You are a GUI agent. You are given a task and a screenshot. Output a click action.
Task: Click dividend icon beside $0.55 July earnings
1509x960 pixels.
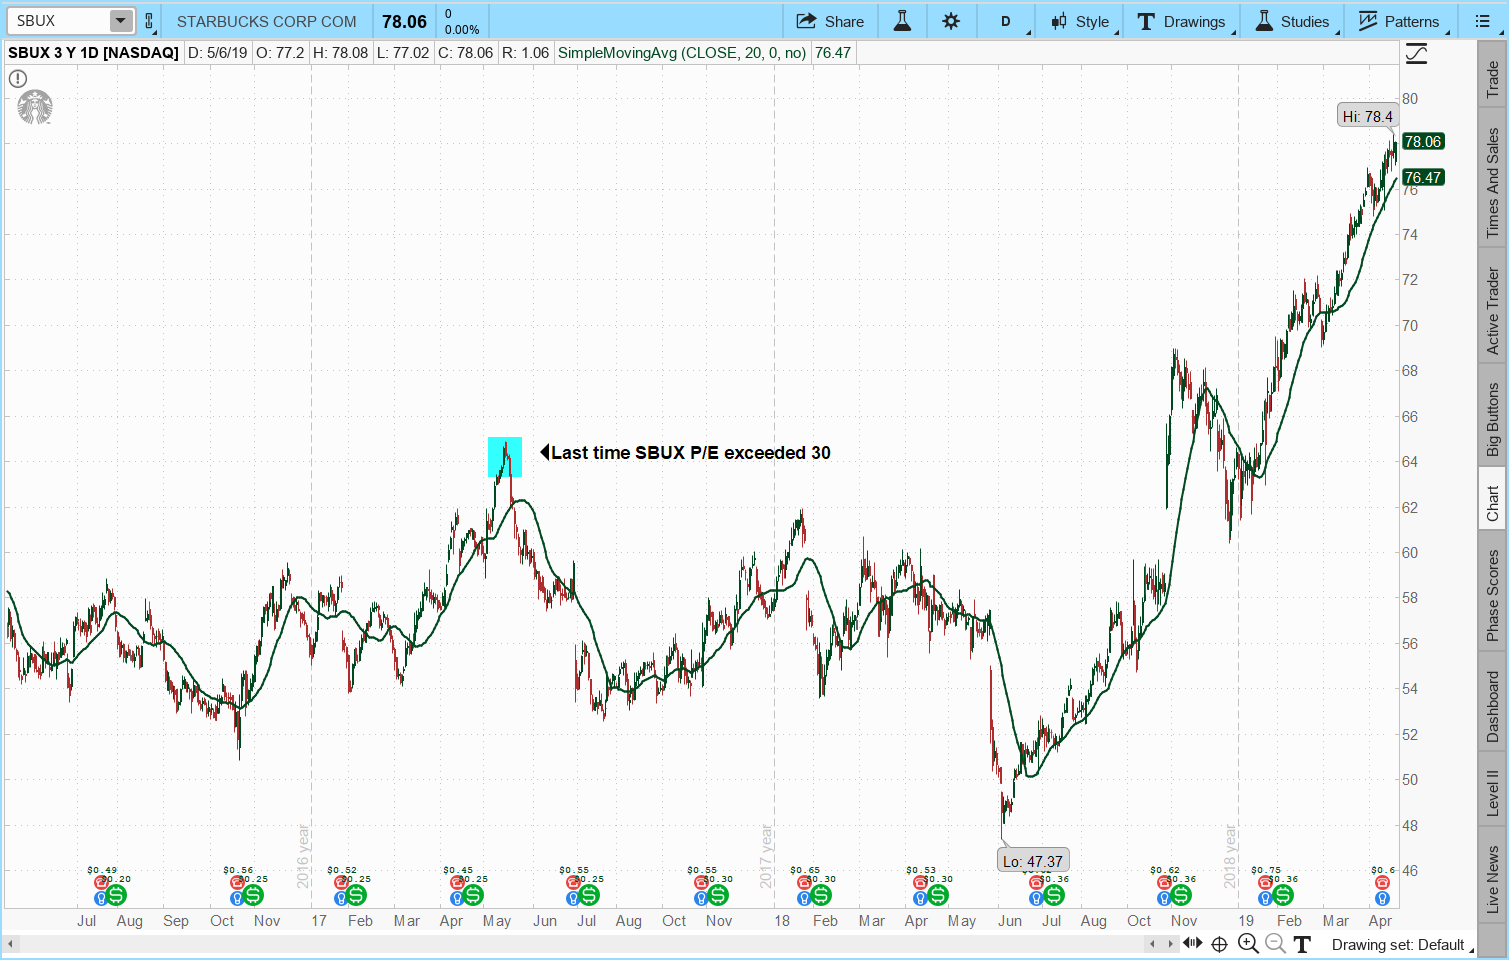589,895
